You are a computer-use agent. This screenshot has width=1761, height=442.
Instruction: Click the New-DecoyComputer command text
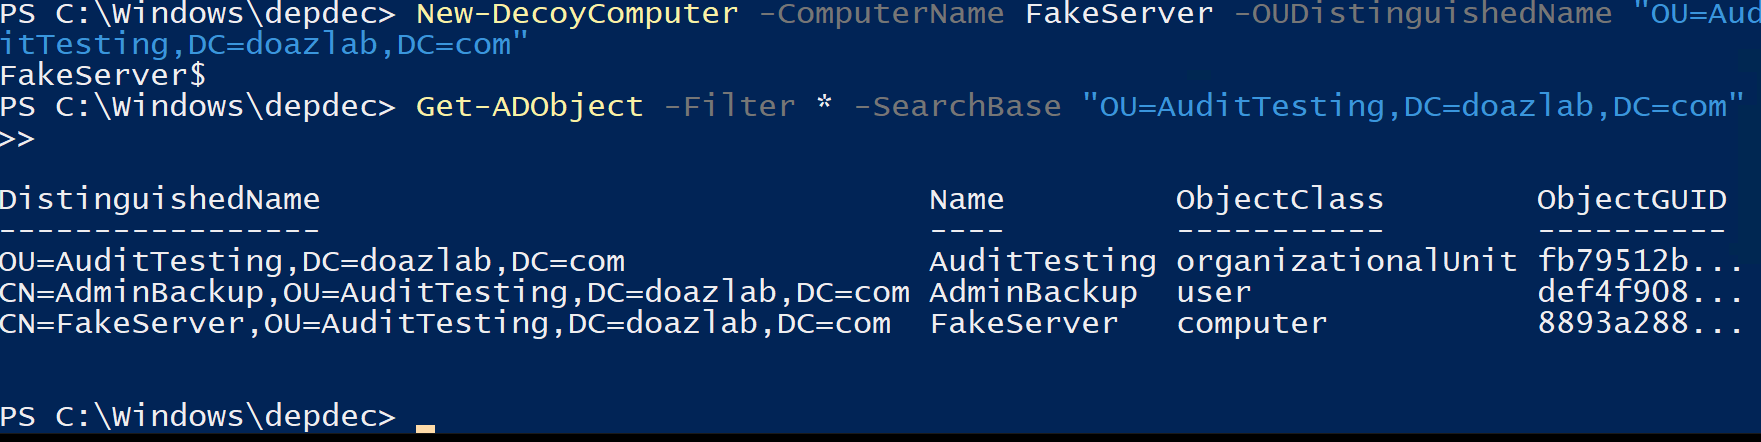click(x=577, y=14)
